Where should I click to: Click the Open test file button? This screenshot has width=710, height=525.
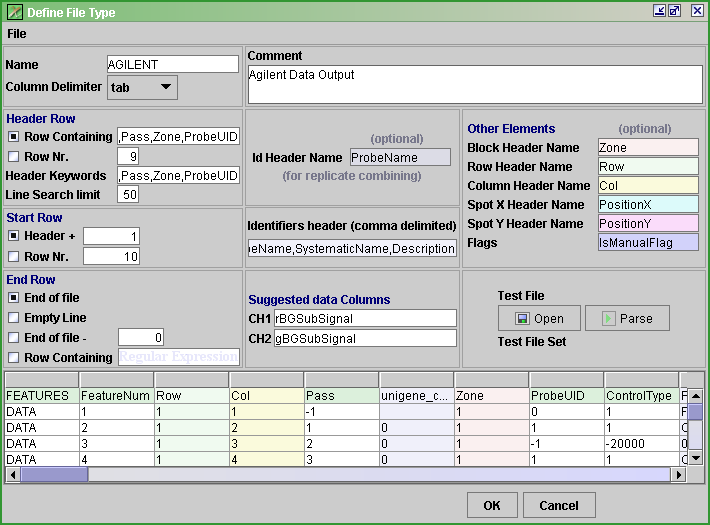[x=539, y=318]
